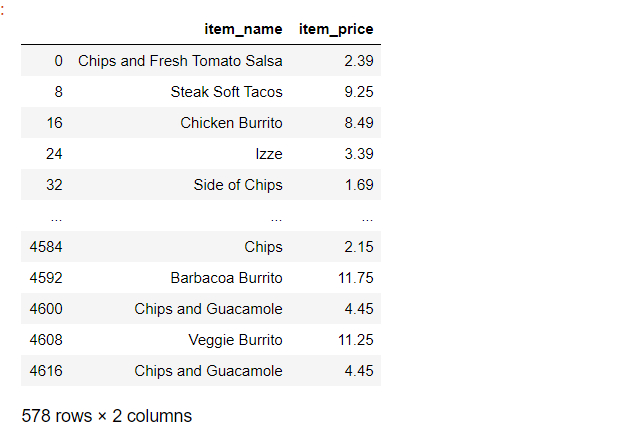Click price 2.39 in first row

pos(359,61)
